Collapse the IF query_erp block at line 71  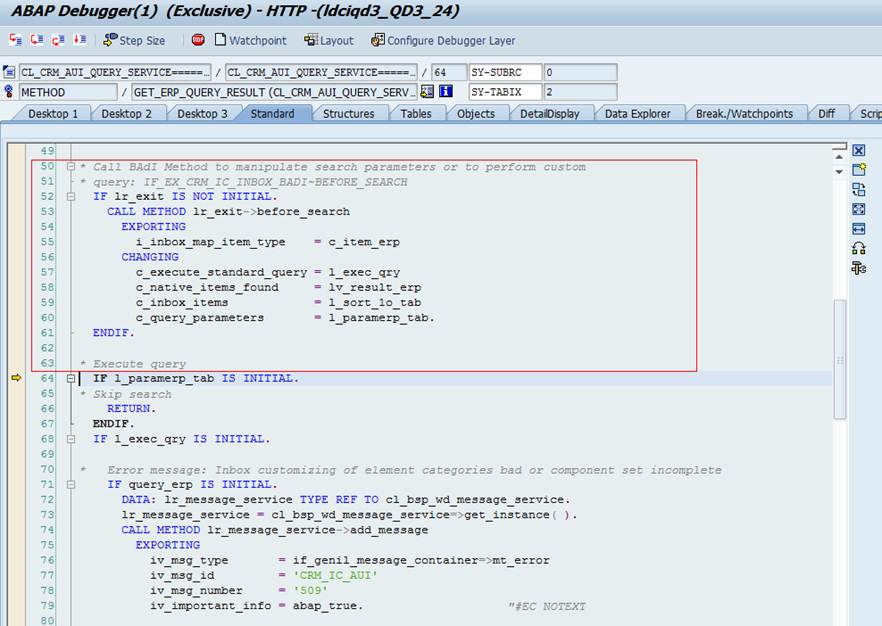(x=71, y=485)
